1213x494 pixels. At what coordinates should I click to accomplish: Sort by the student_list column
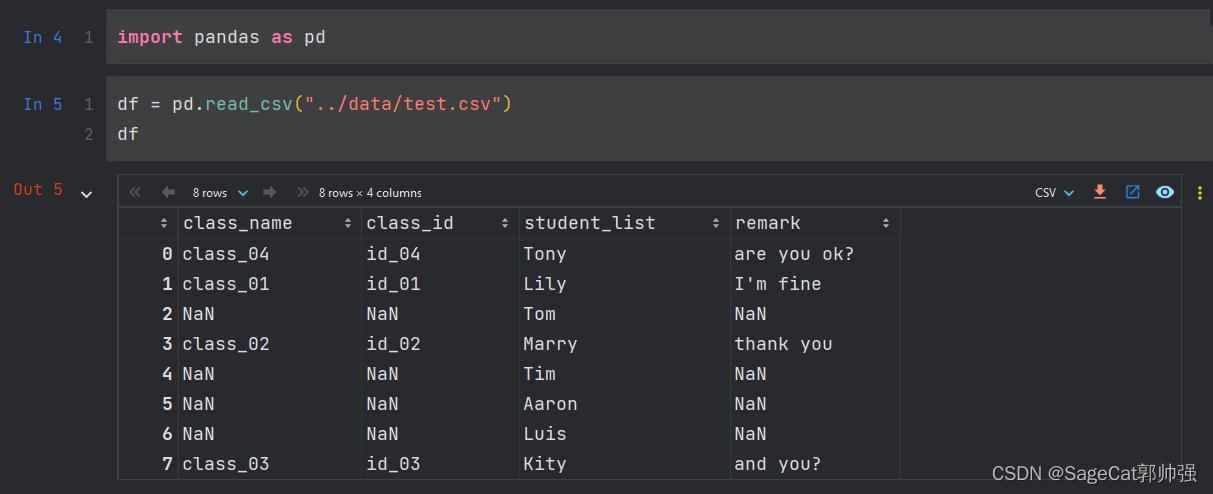pos(716,223)
